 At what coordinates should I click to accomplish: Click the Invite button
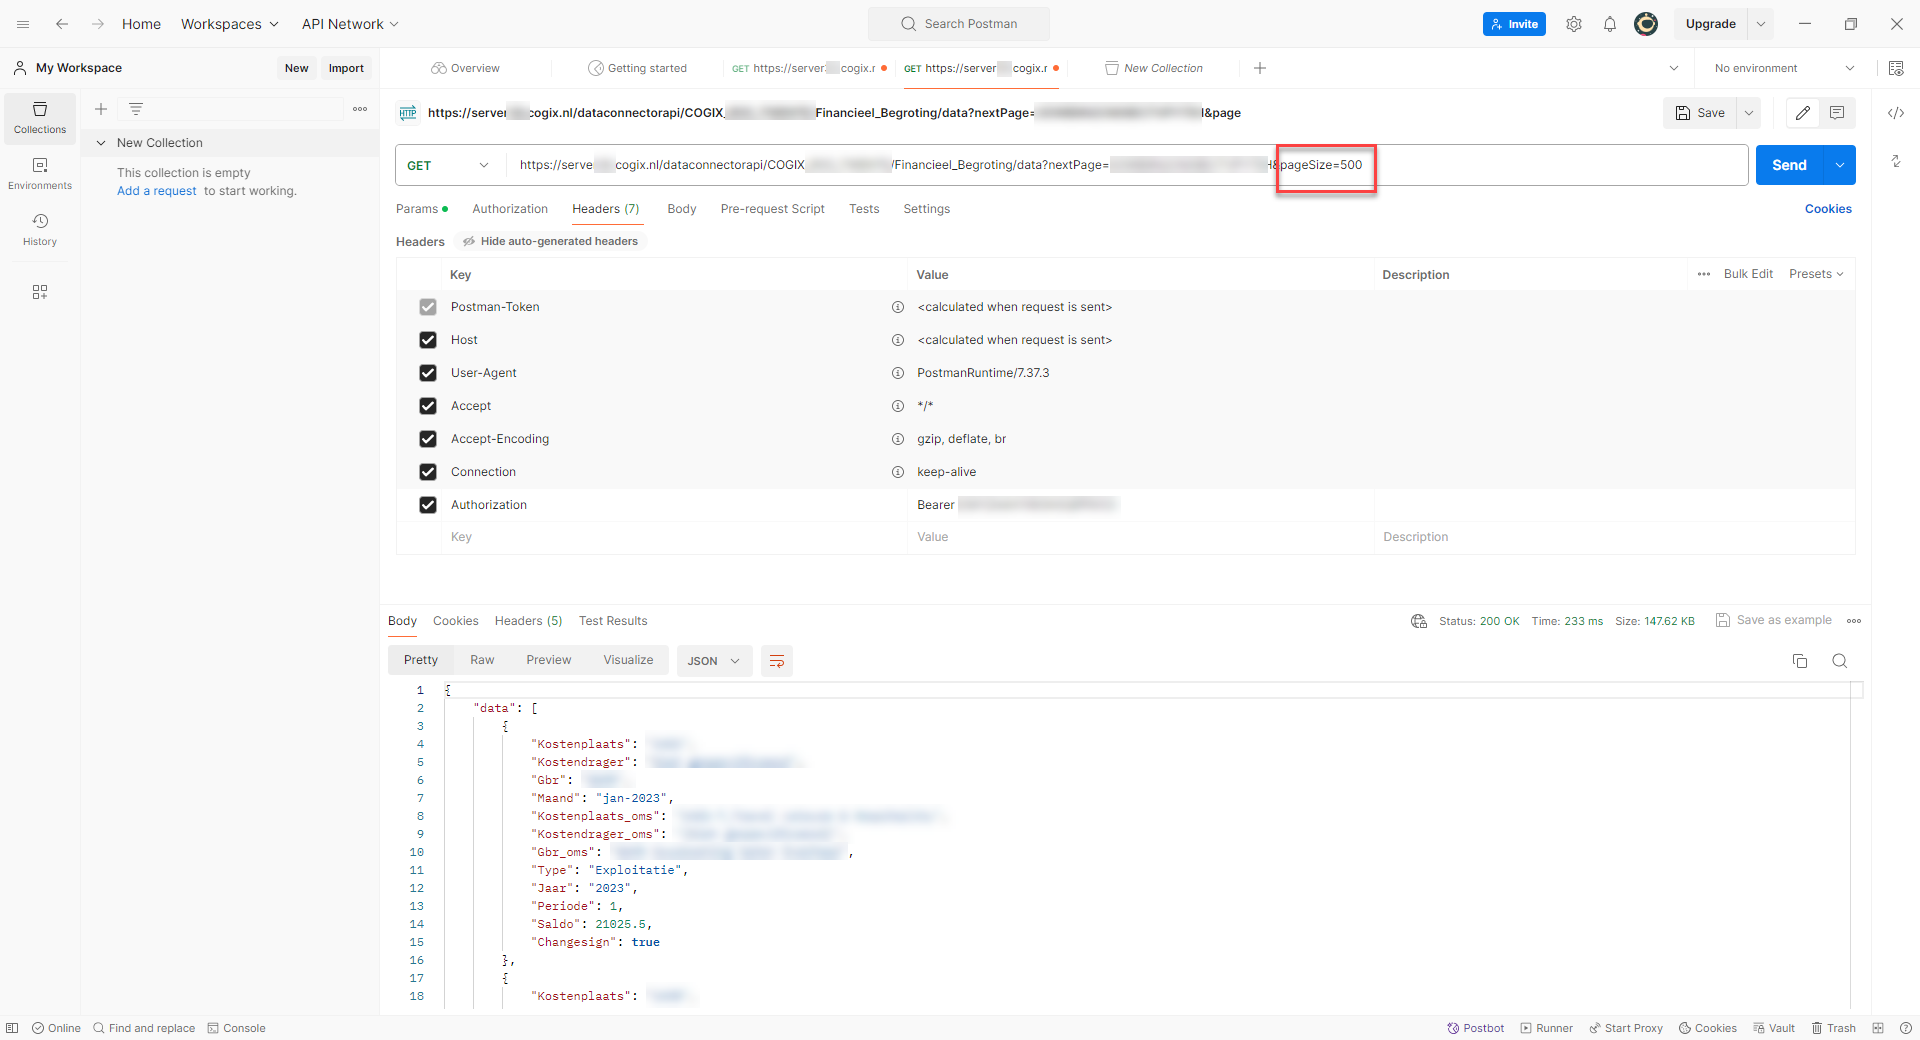coord(1514,24)
